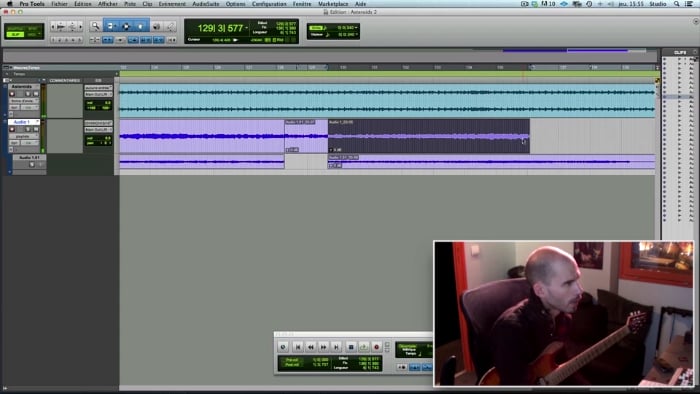Select the Zoomer magnifier tool
The image size is (700, 394).
[x=96, y=26]
